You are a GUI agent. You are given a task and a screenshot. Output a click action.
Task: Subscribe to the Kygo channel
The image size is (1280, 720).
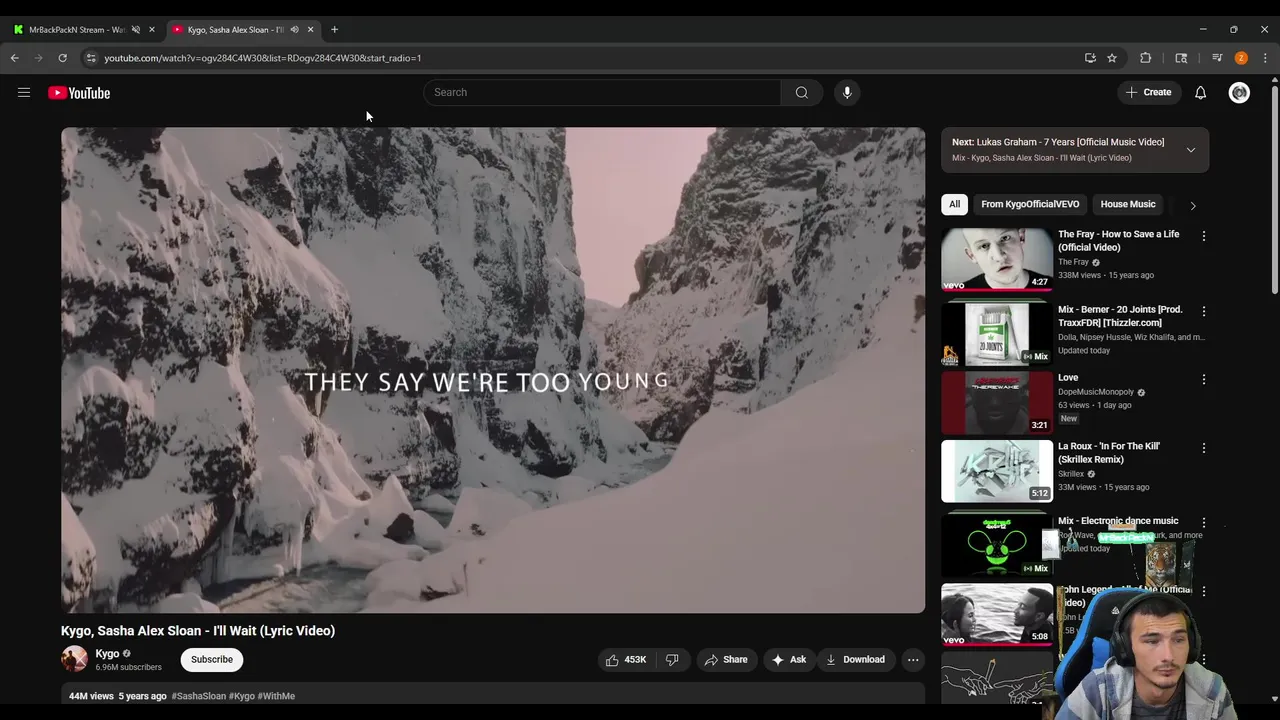click(x=212, y=660)
